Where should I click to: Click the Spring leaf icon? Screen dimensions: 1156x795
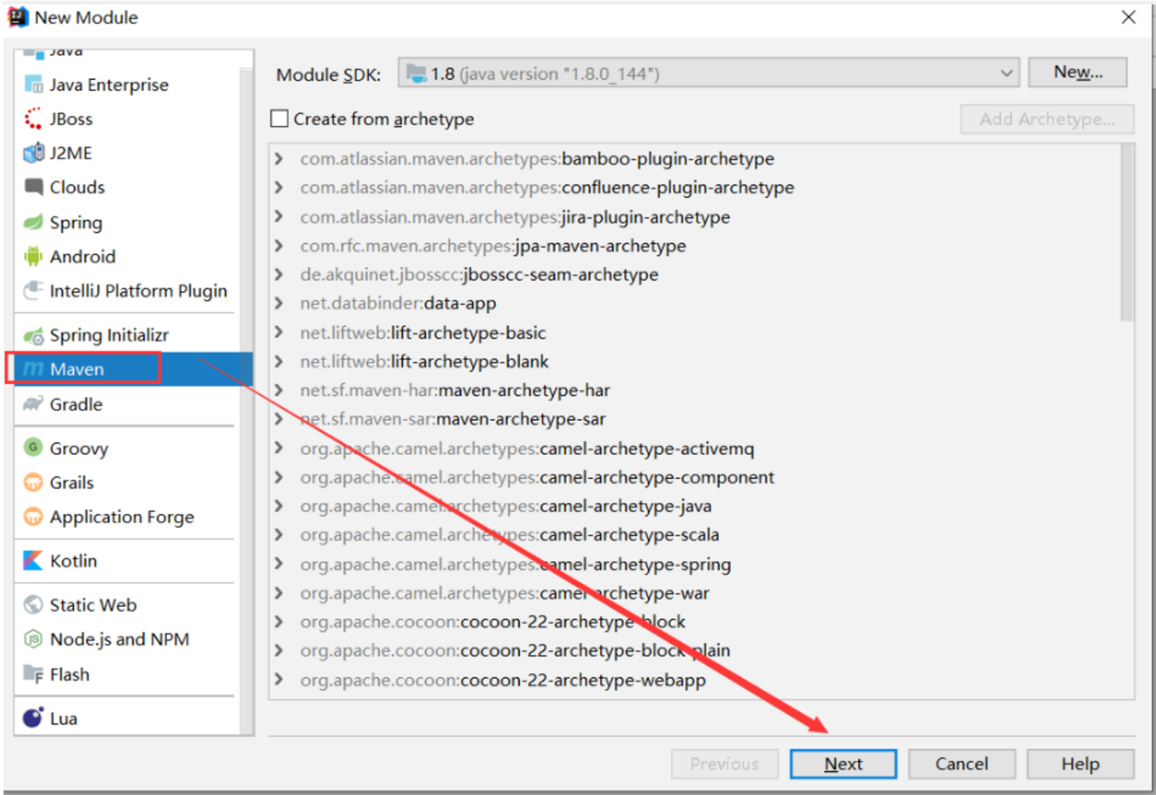pos(33,222)
